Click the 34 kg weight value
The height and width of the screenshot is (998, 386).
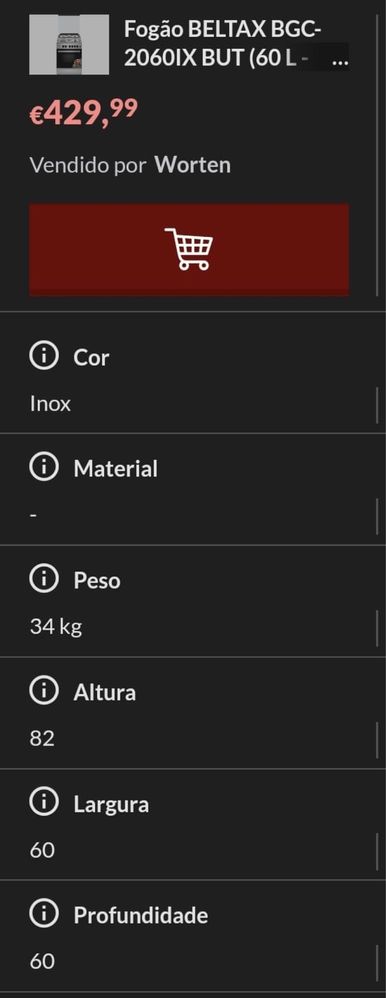click(x=55, y=628)
